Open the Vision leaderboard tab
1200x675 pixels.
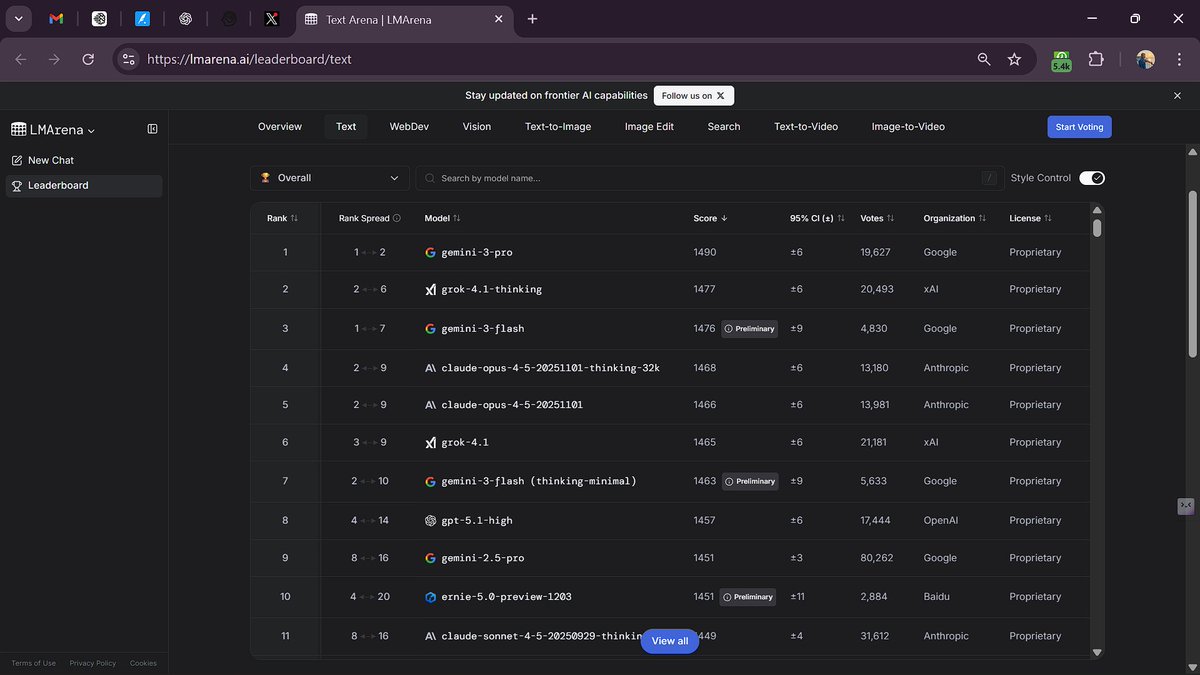[477, 127]
